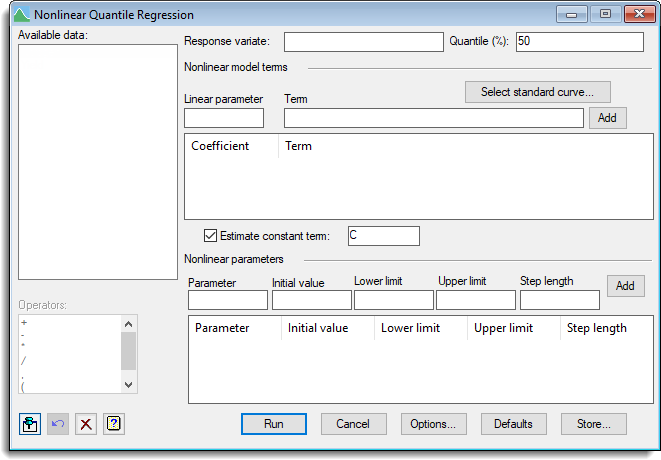Click the red X clear icon
Screen dimensions: 661x460
tap(86, 424)
